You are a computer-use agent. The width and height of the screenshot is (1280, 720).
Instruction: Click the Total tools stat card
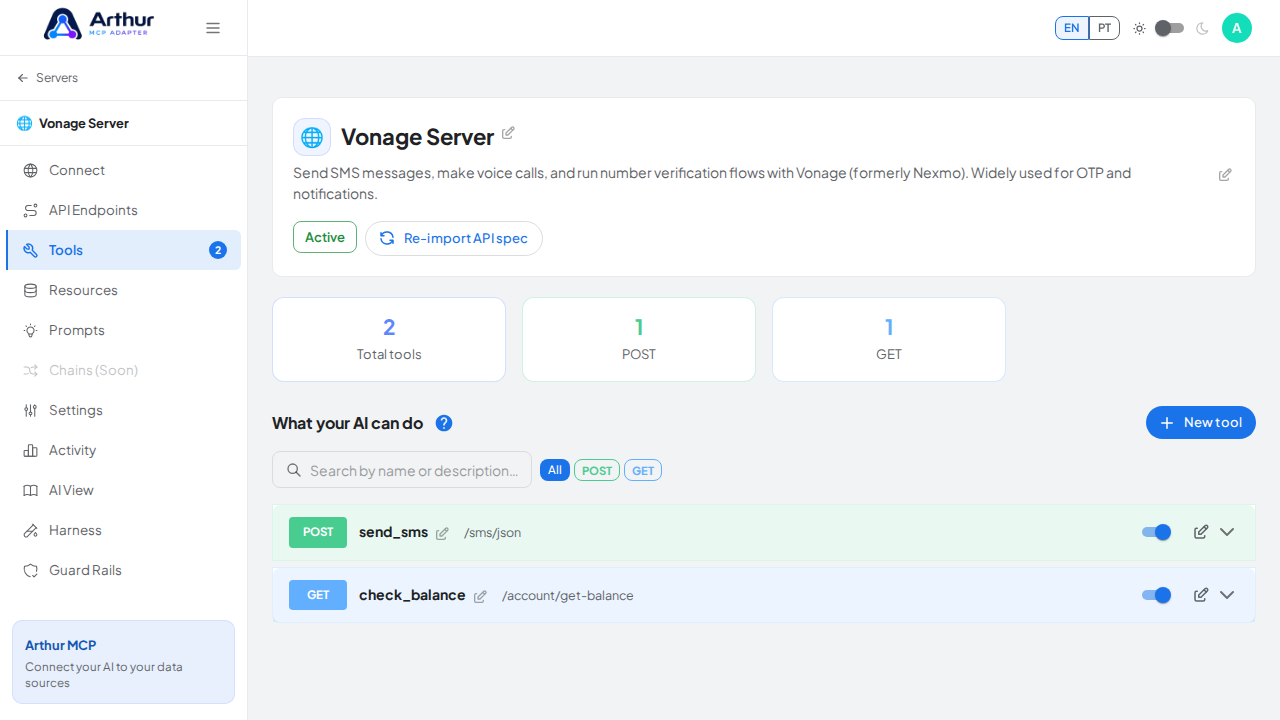(389, 339)
